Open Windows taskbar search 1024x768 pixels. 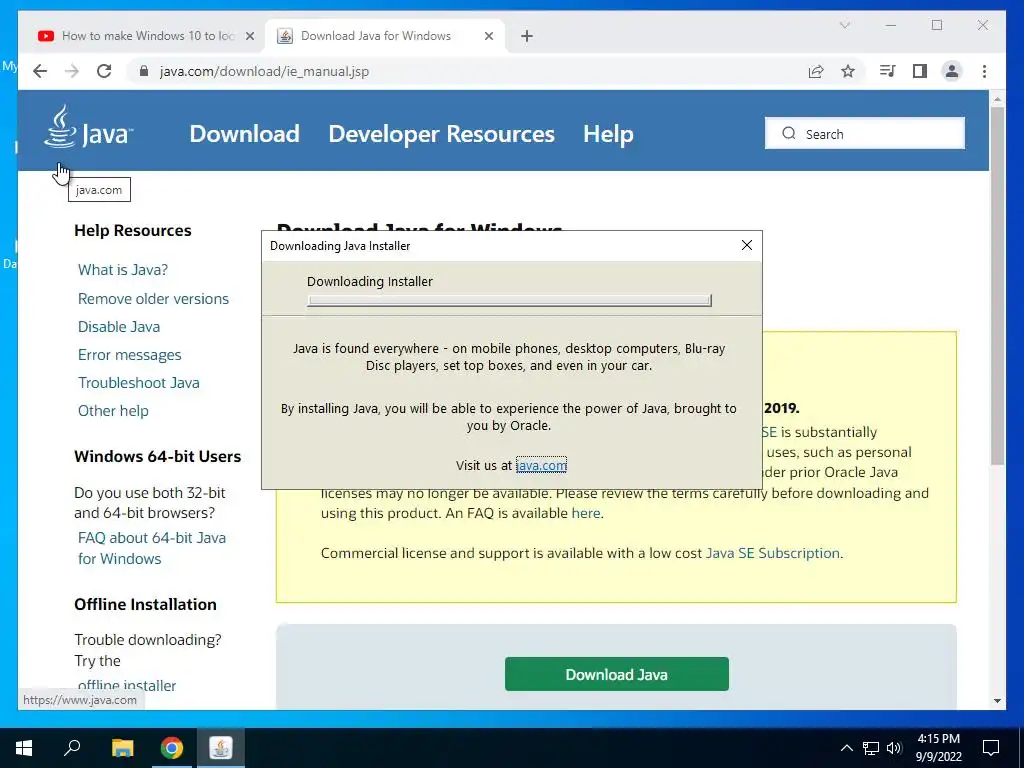(72, 748)
